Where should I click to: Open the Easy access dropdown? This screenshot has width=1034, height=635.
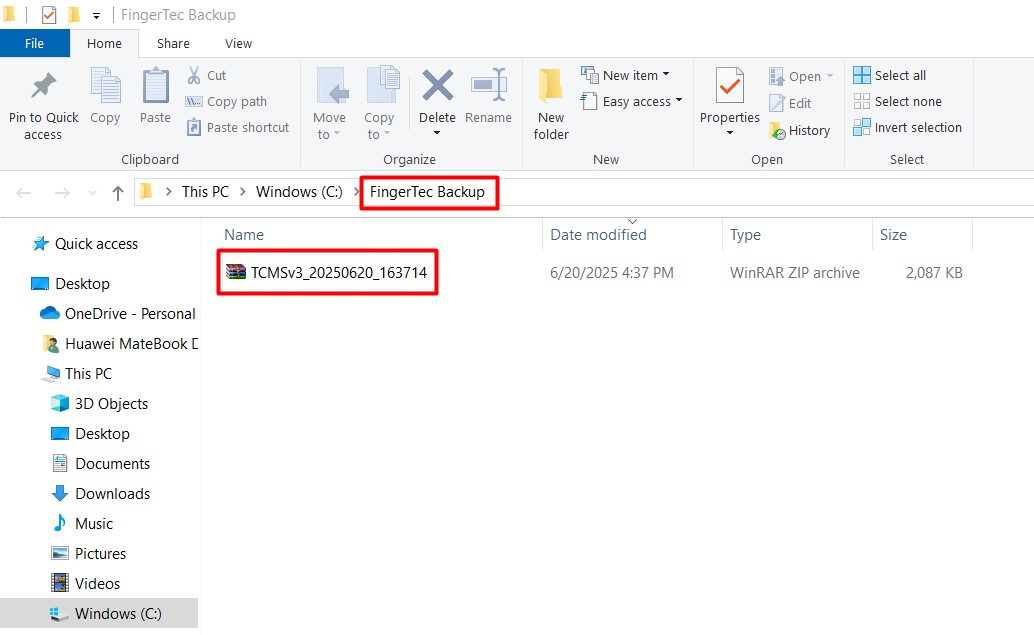click(631, 101)
